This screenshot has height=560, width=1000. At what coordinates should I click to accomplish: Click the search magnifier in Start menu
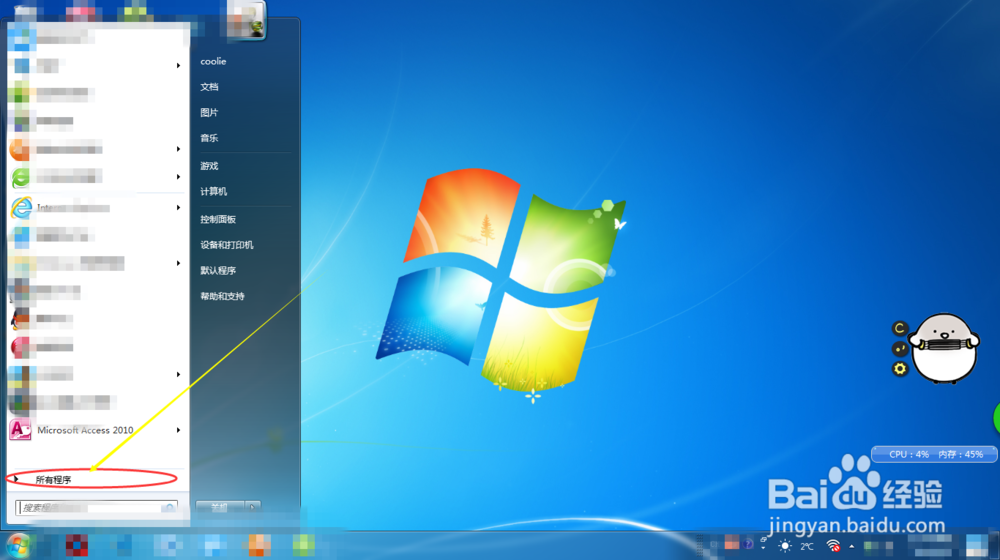coord(169,508)
